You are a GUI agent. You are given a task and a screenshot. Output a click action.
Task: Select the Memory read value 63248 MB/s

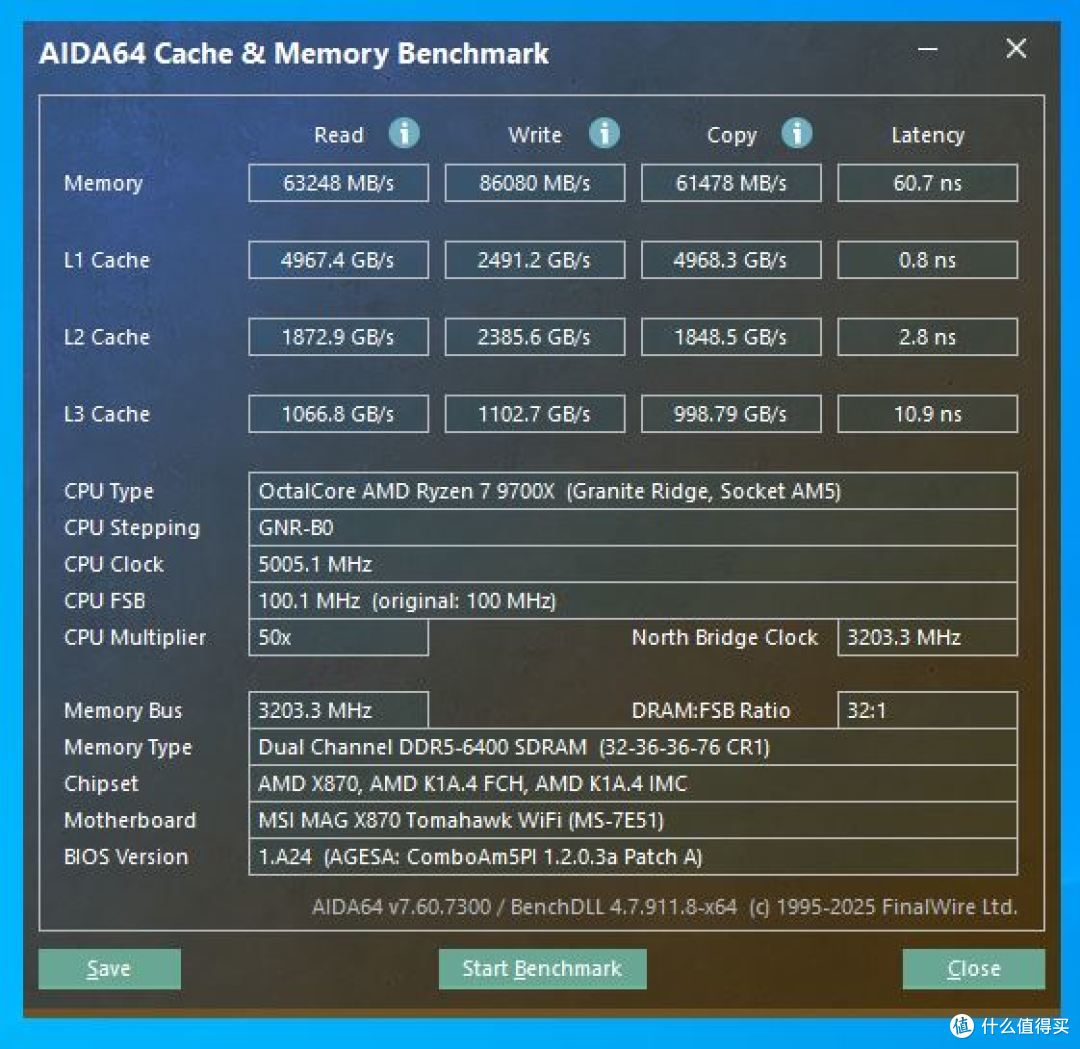(x=338, y=183)
